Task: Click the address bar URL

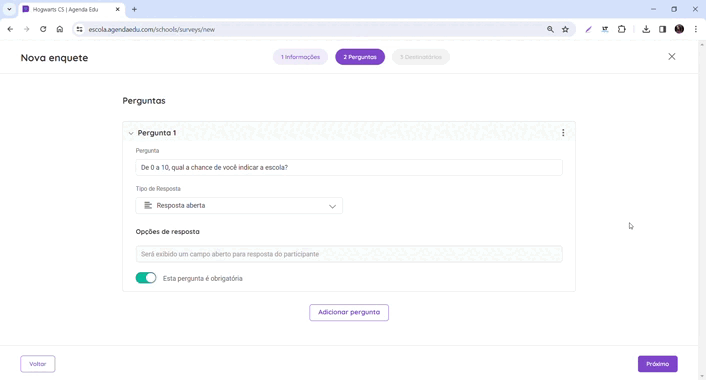Action: [x=152, y=30]
